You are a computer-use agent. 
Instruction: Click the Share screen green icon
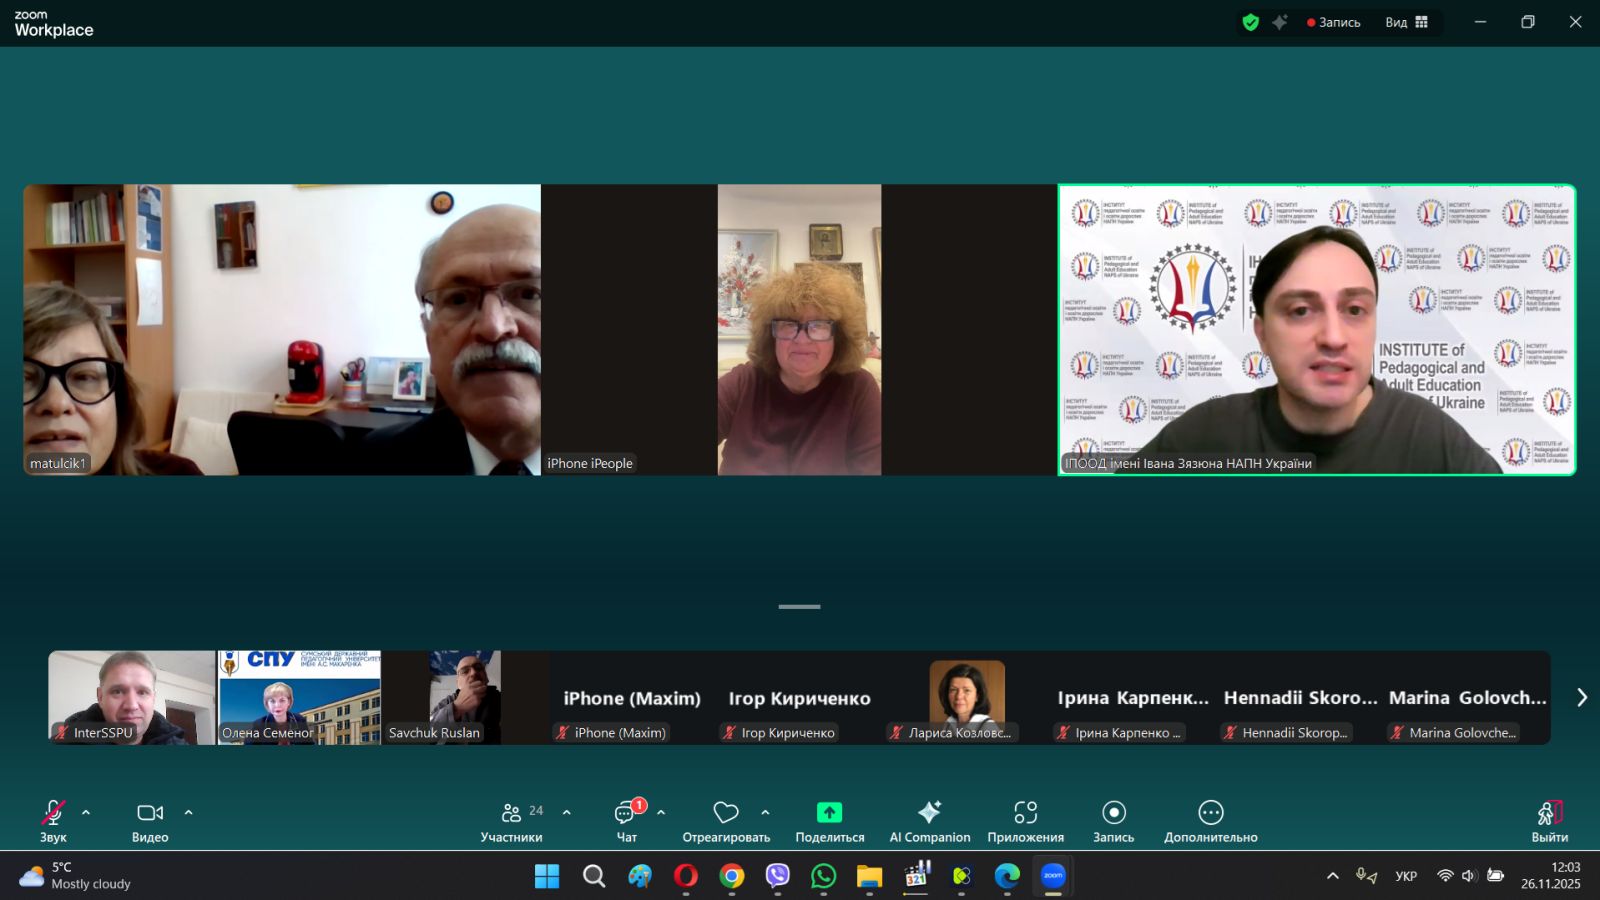pyautogui.click(x=829, y=812)
